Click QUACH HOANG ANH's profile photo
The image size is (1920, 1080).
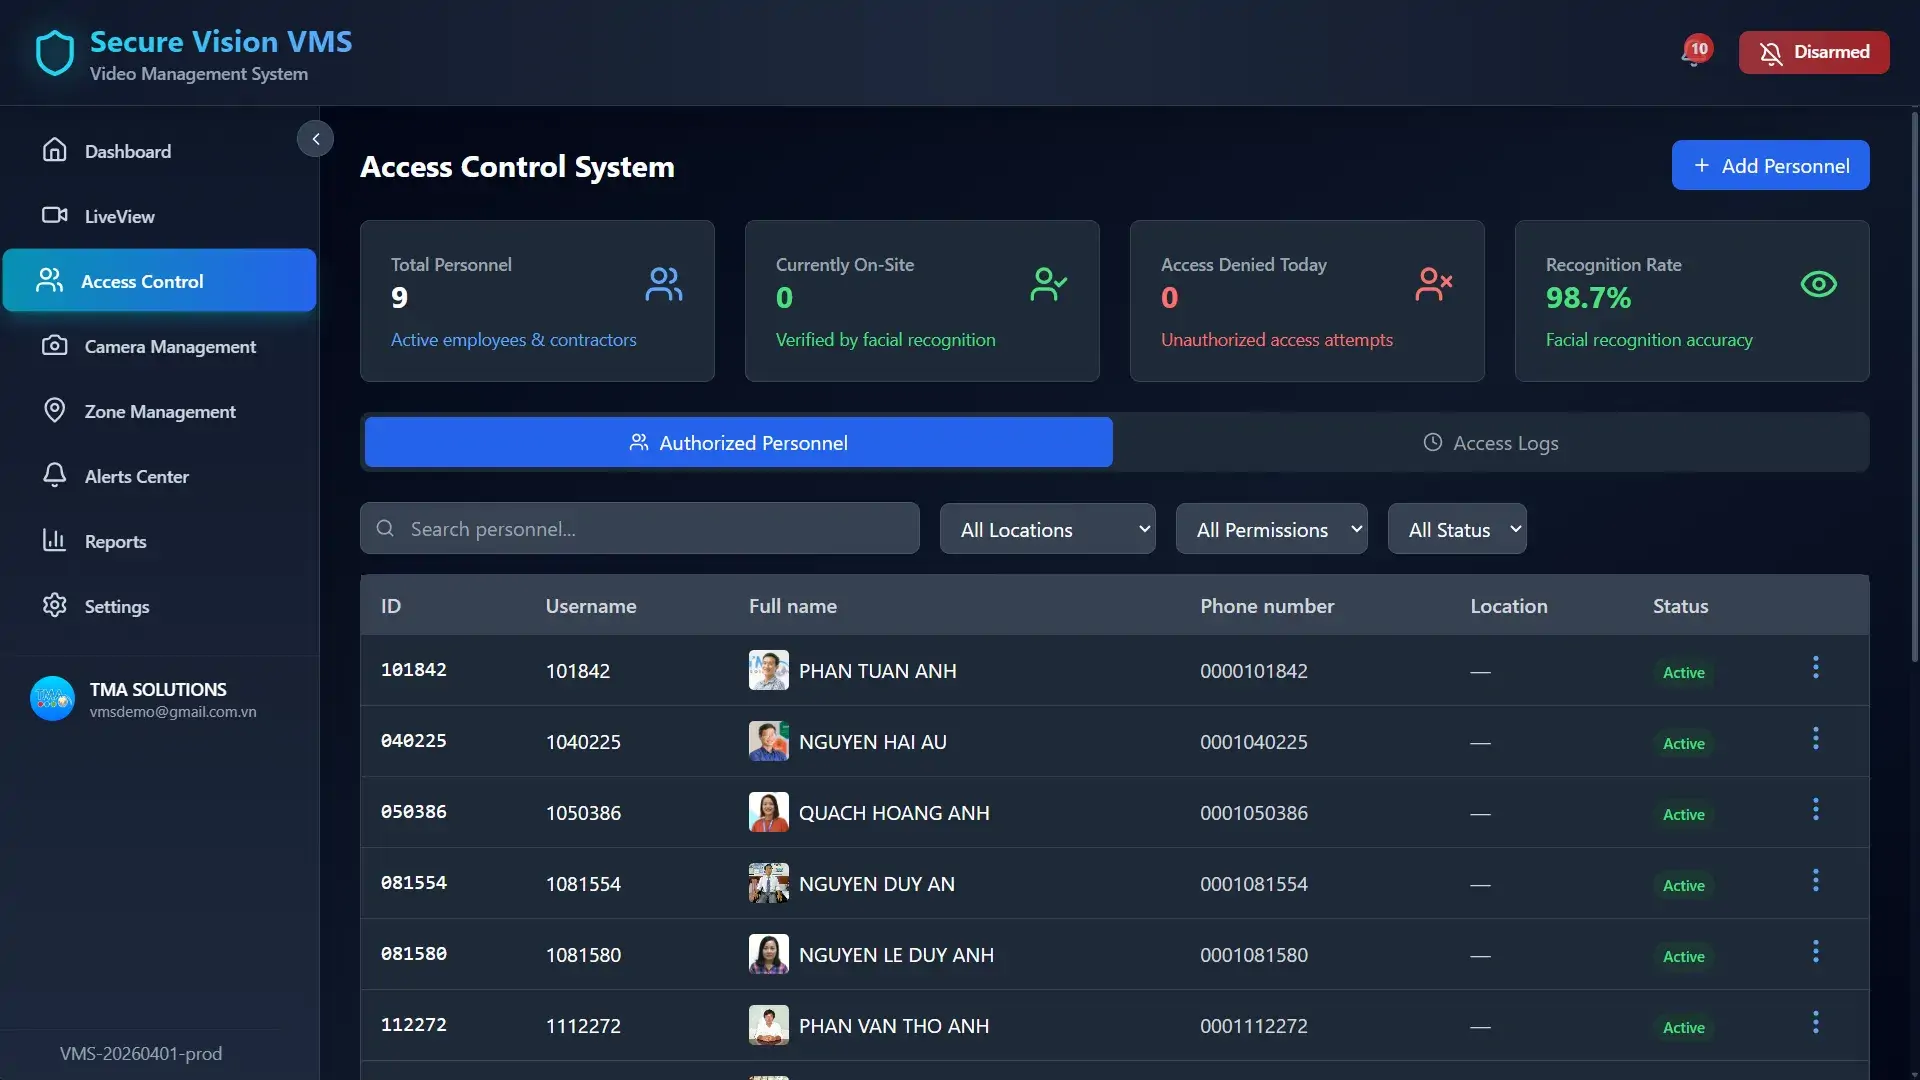click(769, 813)
